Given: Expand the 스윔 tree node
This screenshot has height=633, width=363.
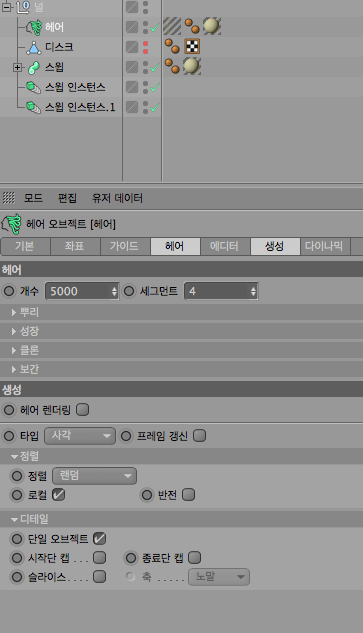Looking at the screenshot, I should [x=17, y=67].
